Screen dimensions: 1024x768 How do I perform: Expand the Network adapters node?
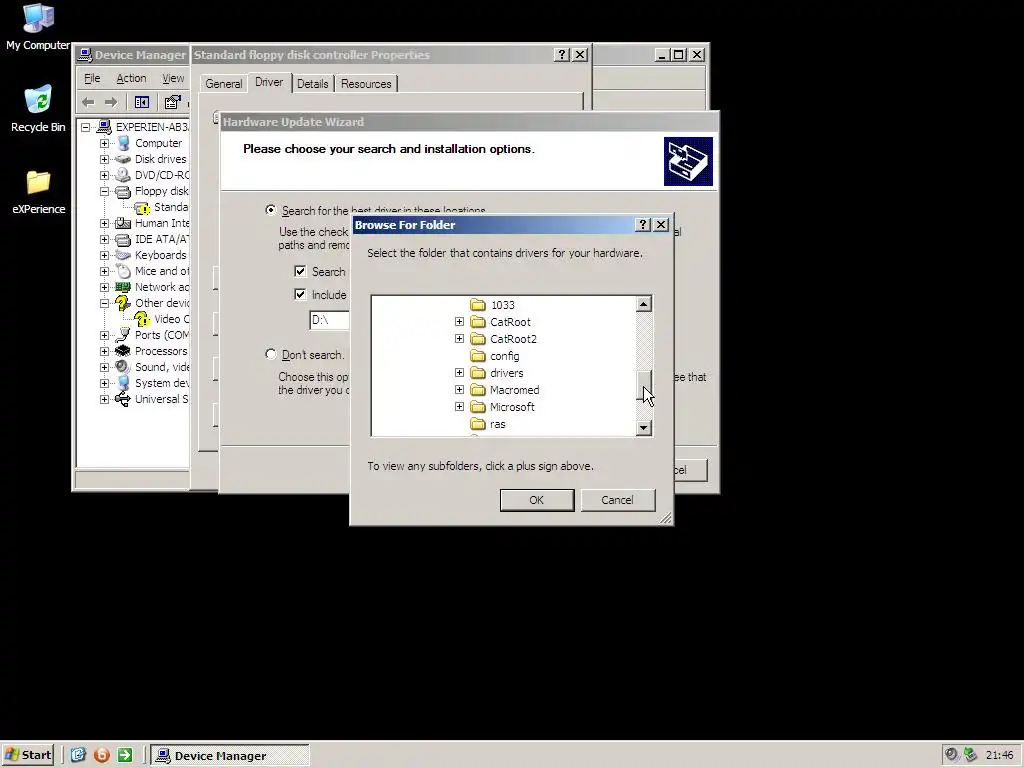(x=104, y=287)
